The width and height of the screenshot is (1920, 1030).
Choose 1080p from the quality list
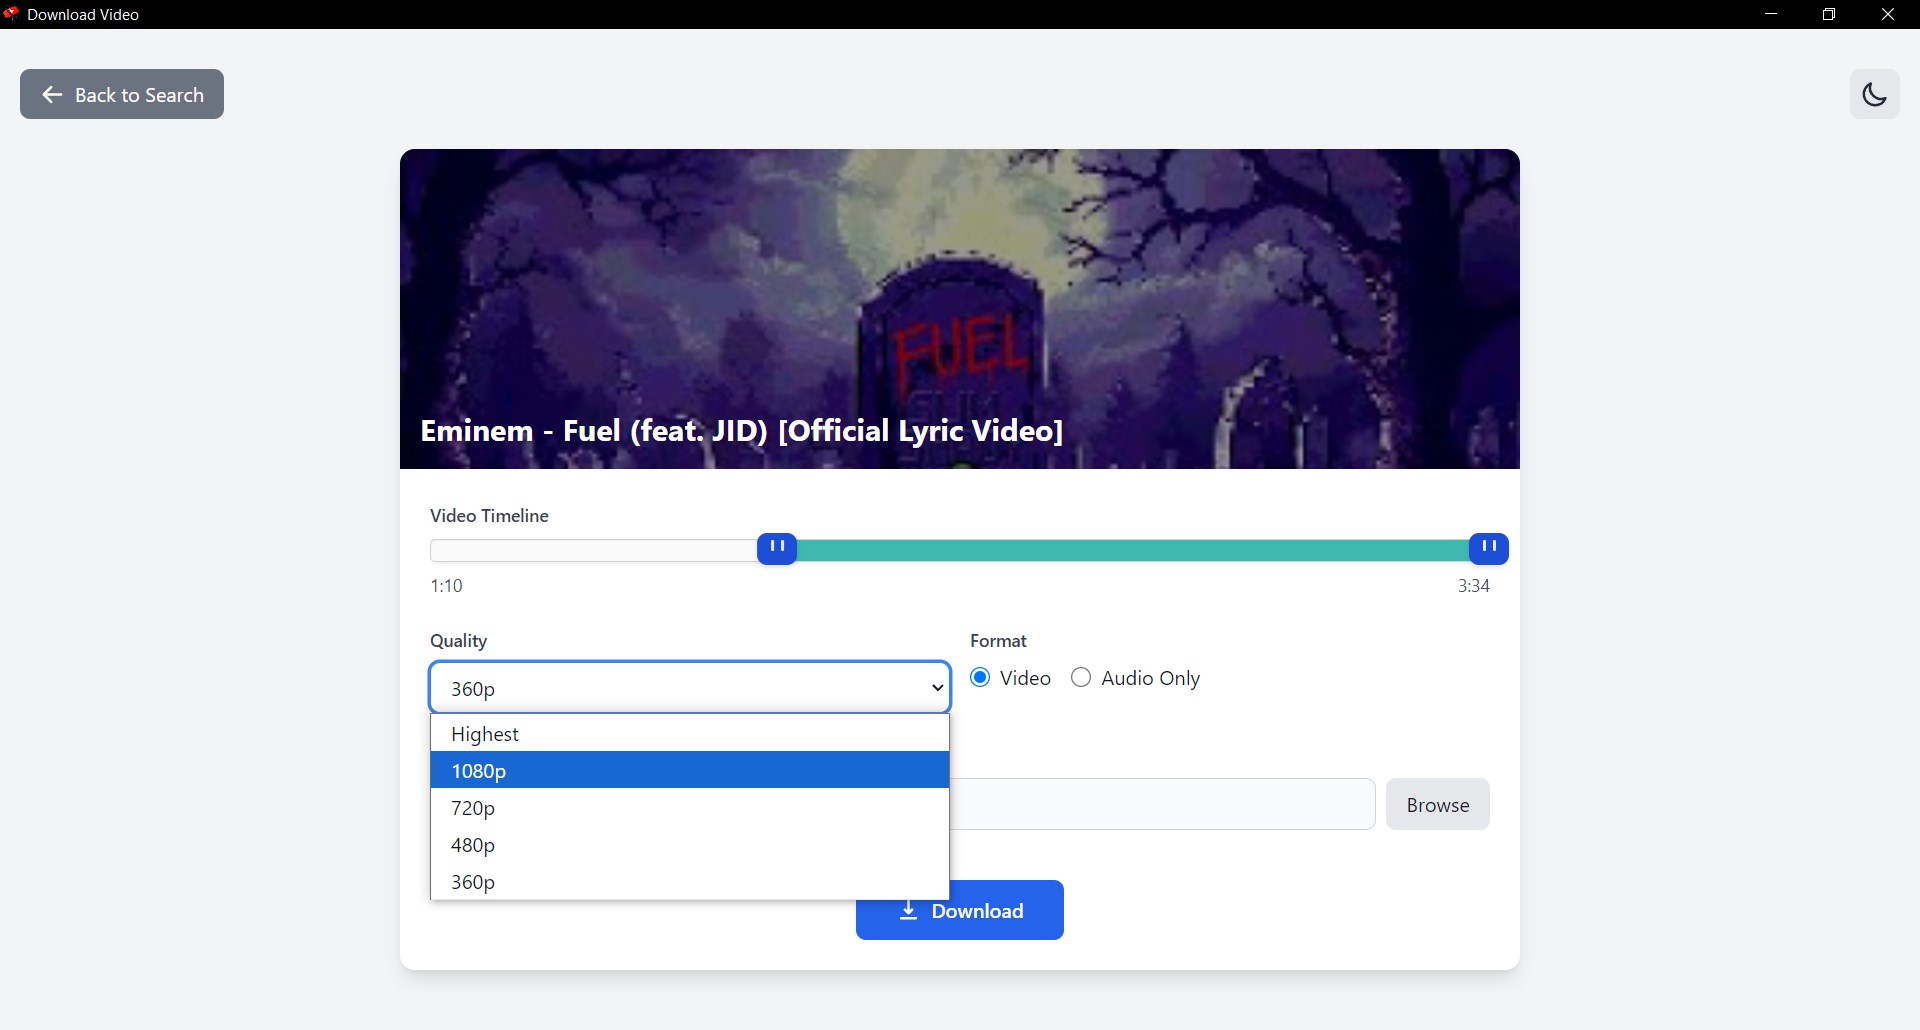tap(690, 770)
